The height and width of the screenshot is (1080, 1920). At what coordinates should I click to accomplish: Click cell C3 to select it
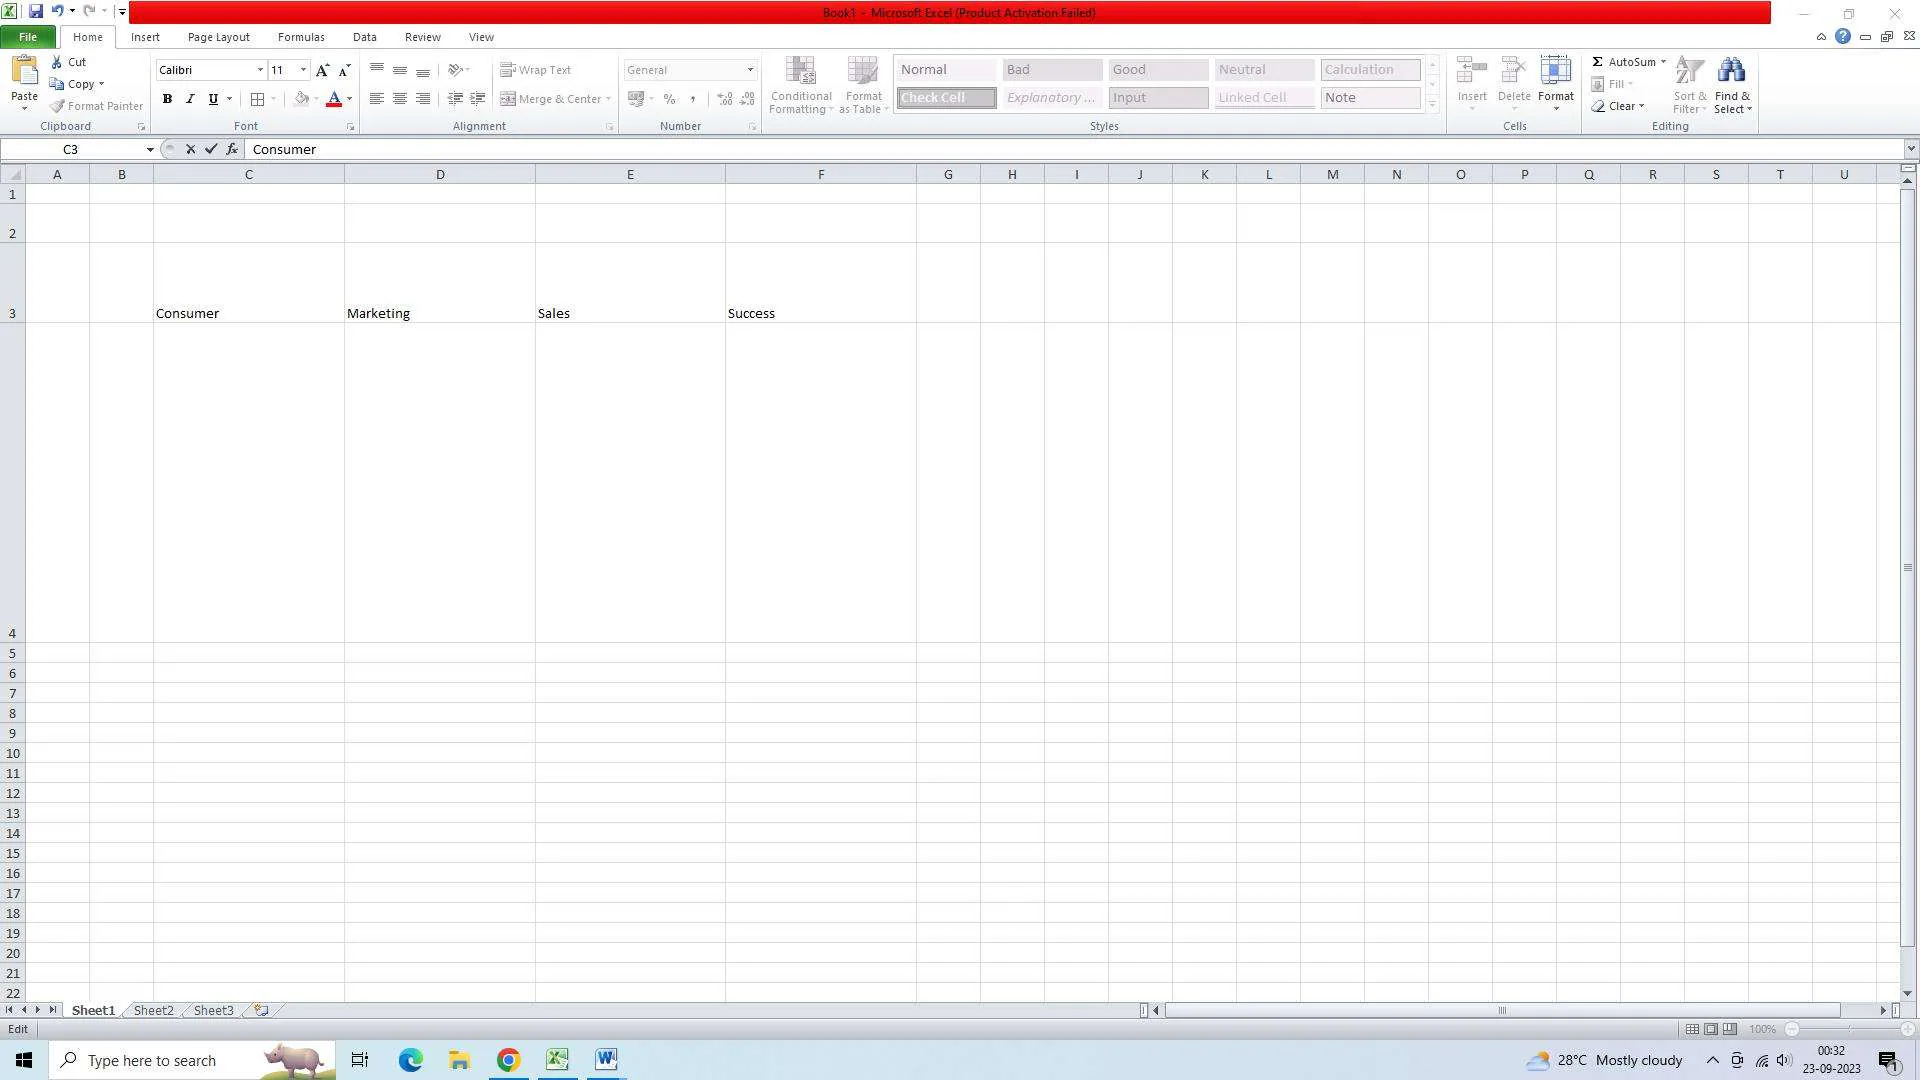pyautogui.click(x=248, y=311)
